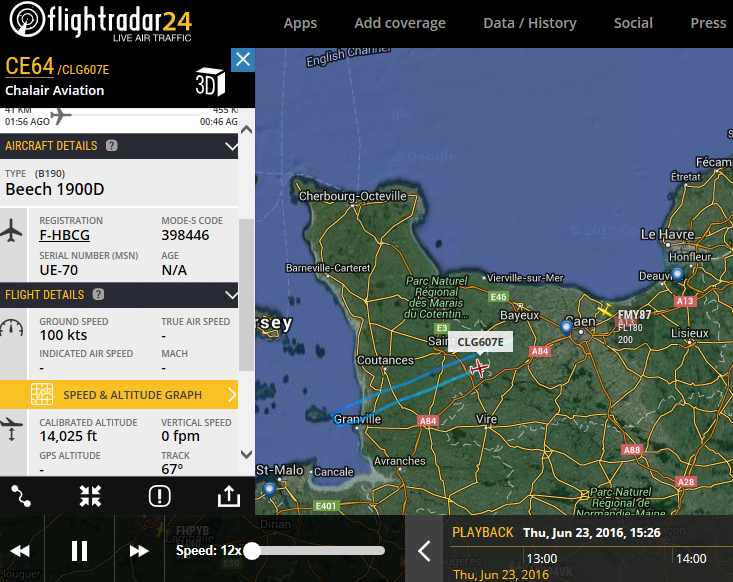Click scroll up arrow in details panel
Viewport: 733px width, 582px height.
pos(246,130)
